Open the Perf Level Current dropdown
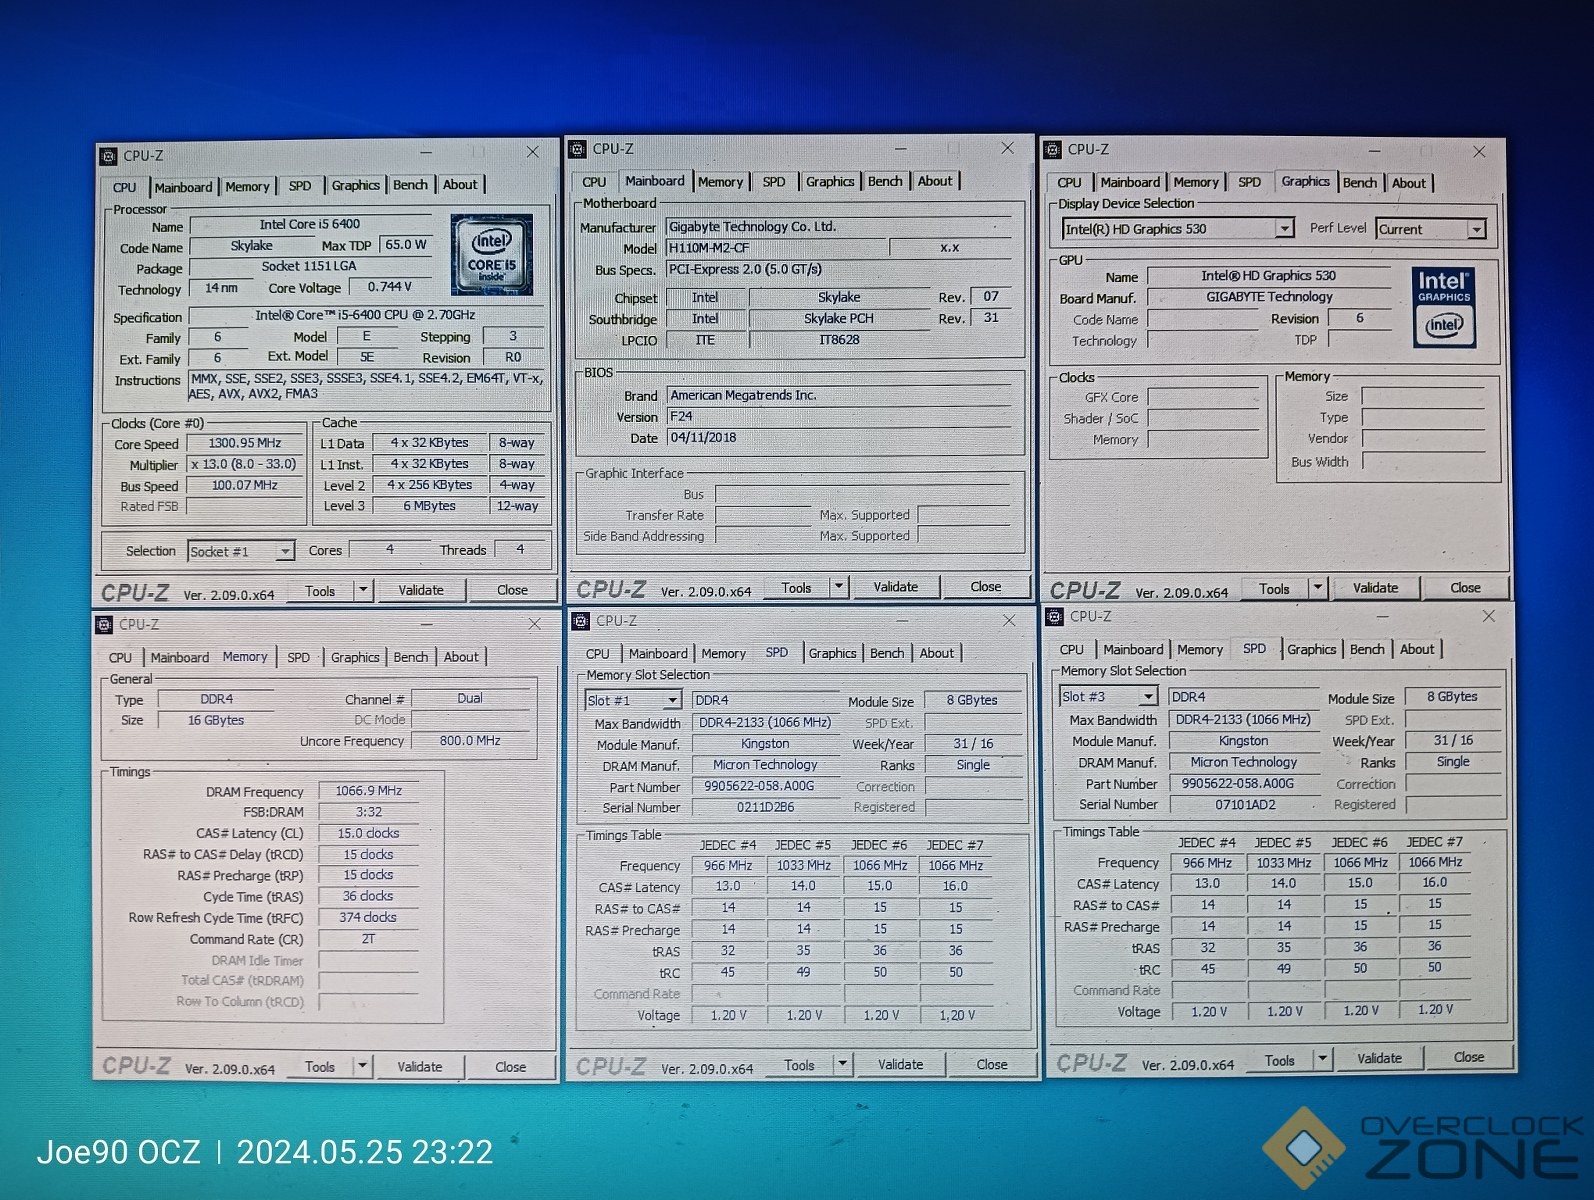This screenshot has width=1594, height=1200. click(x=1477, y=229)
